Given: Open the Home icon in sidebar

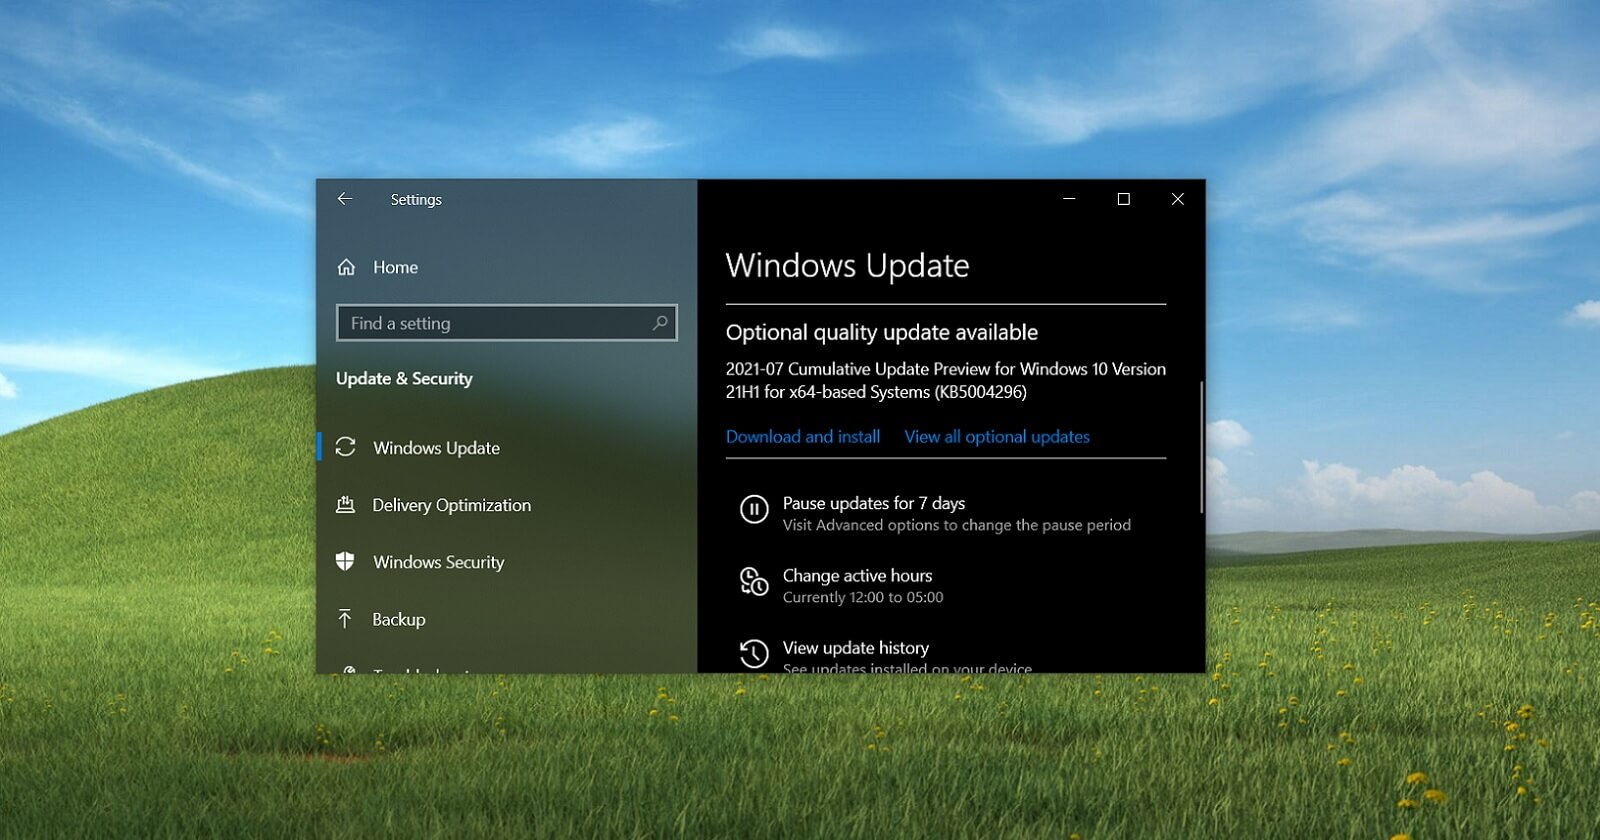Looking at the screenshot, I should click(346, 267).
